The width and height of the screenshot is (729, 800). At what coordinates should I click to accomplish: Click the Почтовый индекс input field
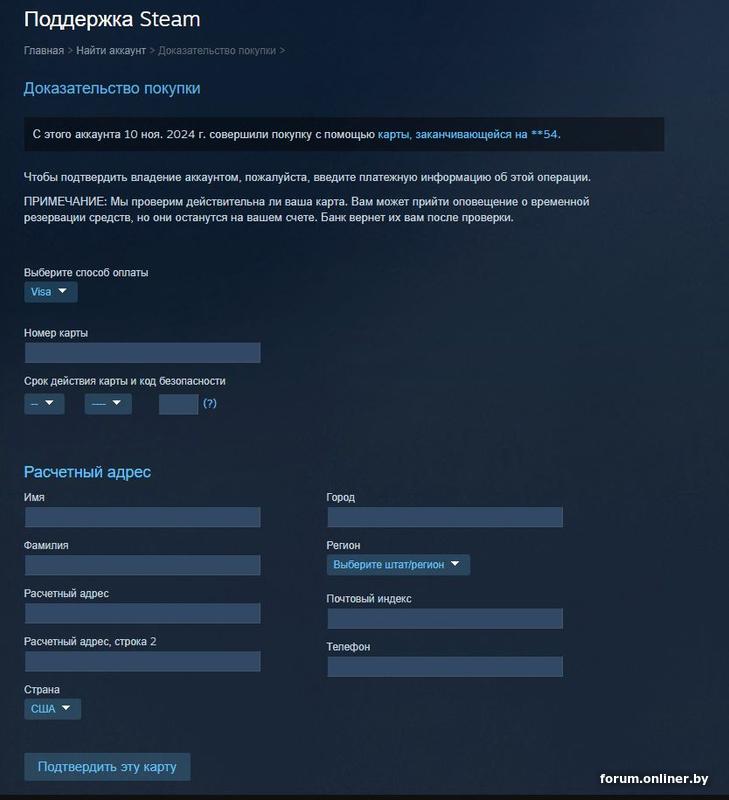point(445,618)
